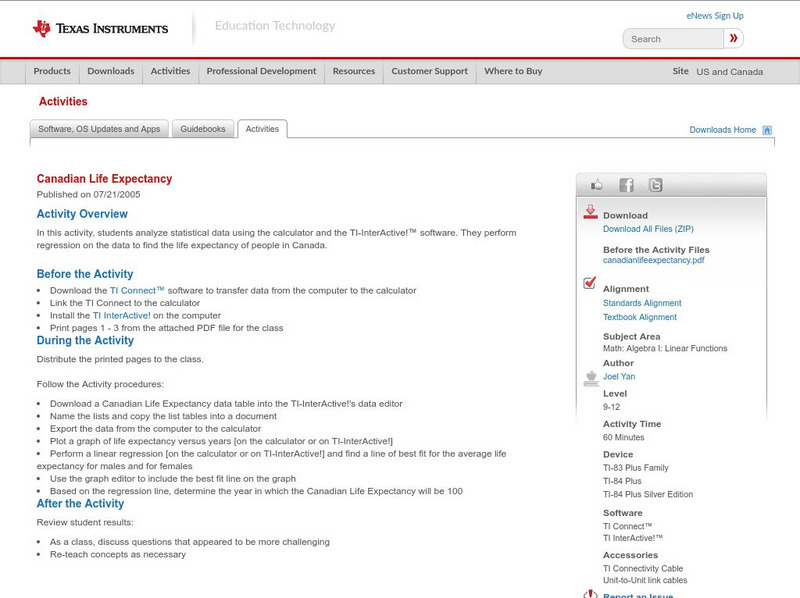Screen dimensions: 800x598
Task: Click the red download arrow icon
Action: 590,212
